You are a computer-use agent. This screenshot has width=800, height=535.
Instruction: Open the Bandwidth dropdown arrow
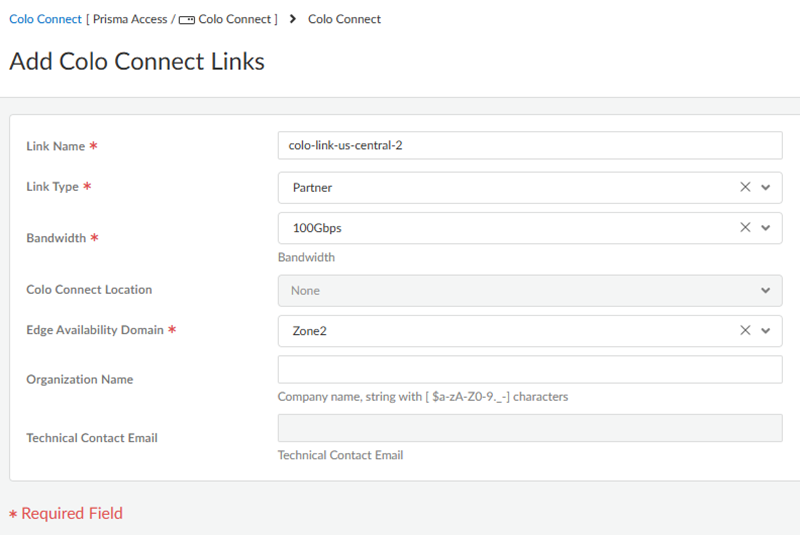click(766, 228)
